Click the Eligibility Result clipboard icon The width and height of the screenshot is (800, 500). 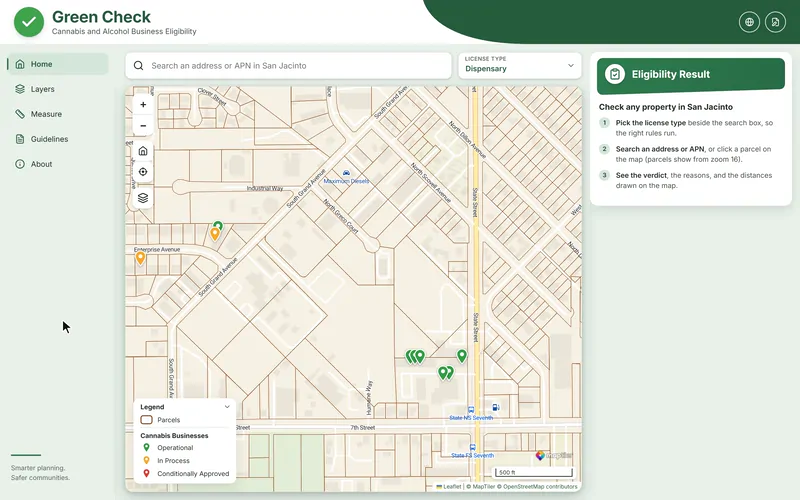coord(615,74)
